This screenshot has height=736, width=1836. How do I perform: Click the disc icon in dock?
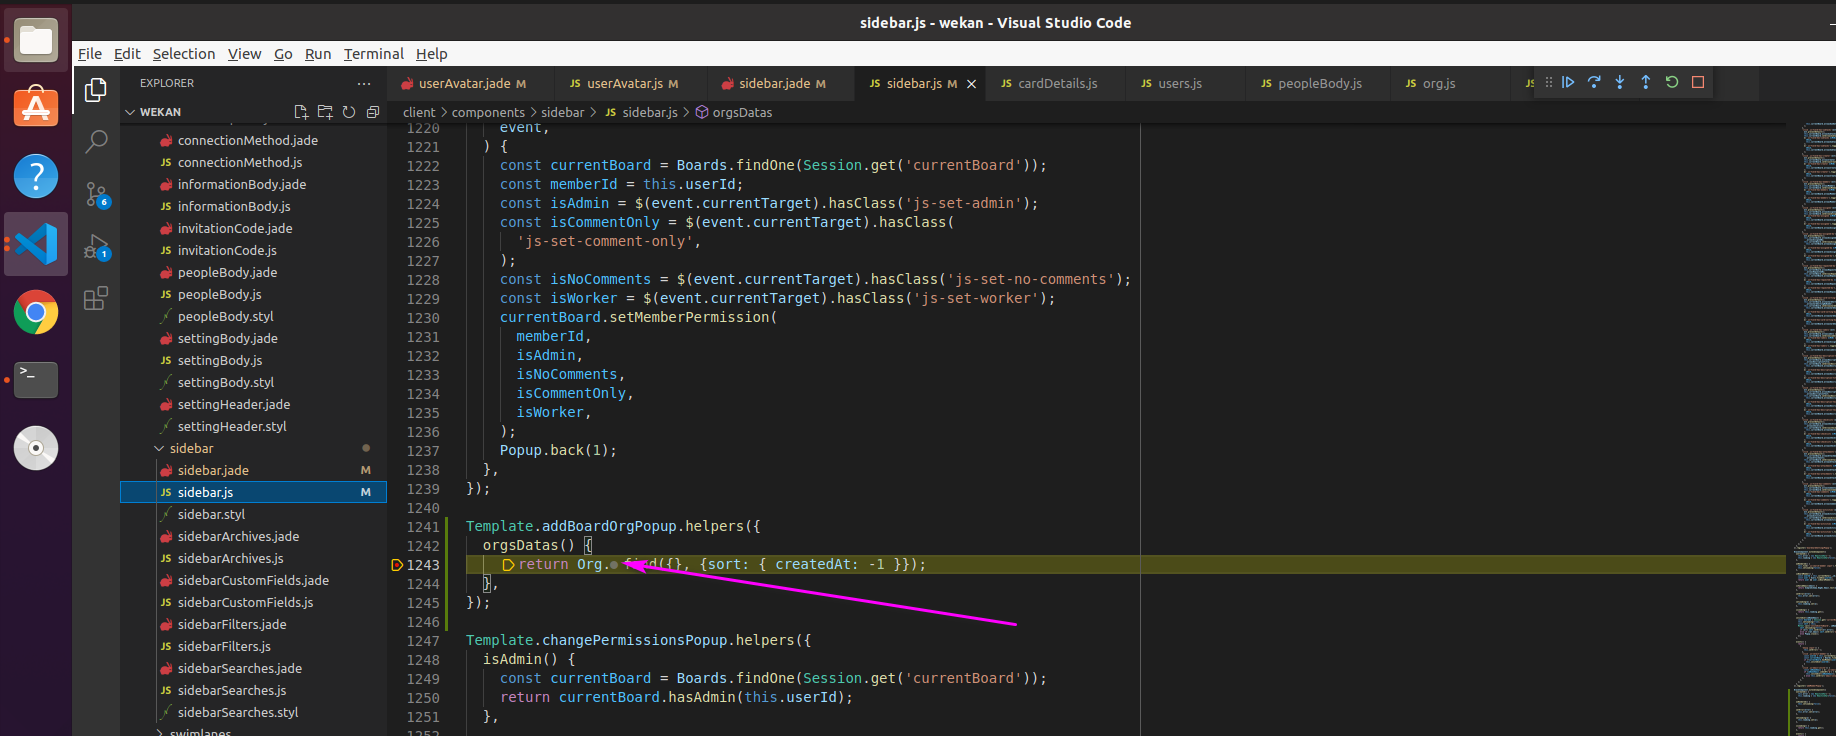click(36, 448)
